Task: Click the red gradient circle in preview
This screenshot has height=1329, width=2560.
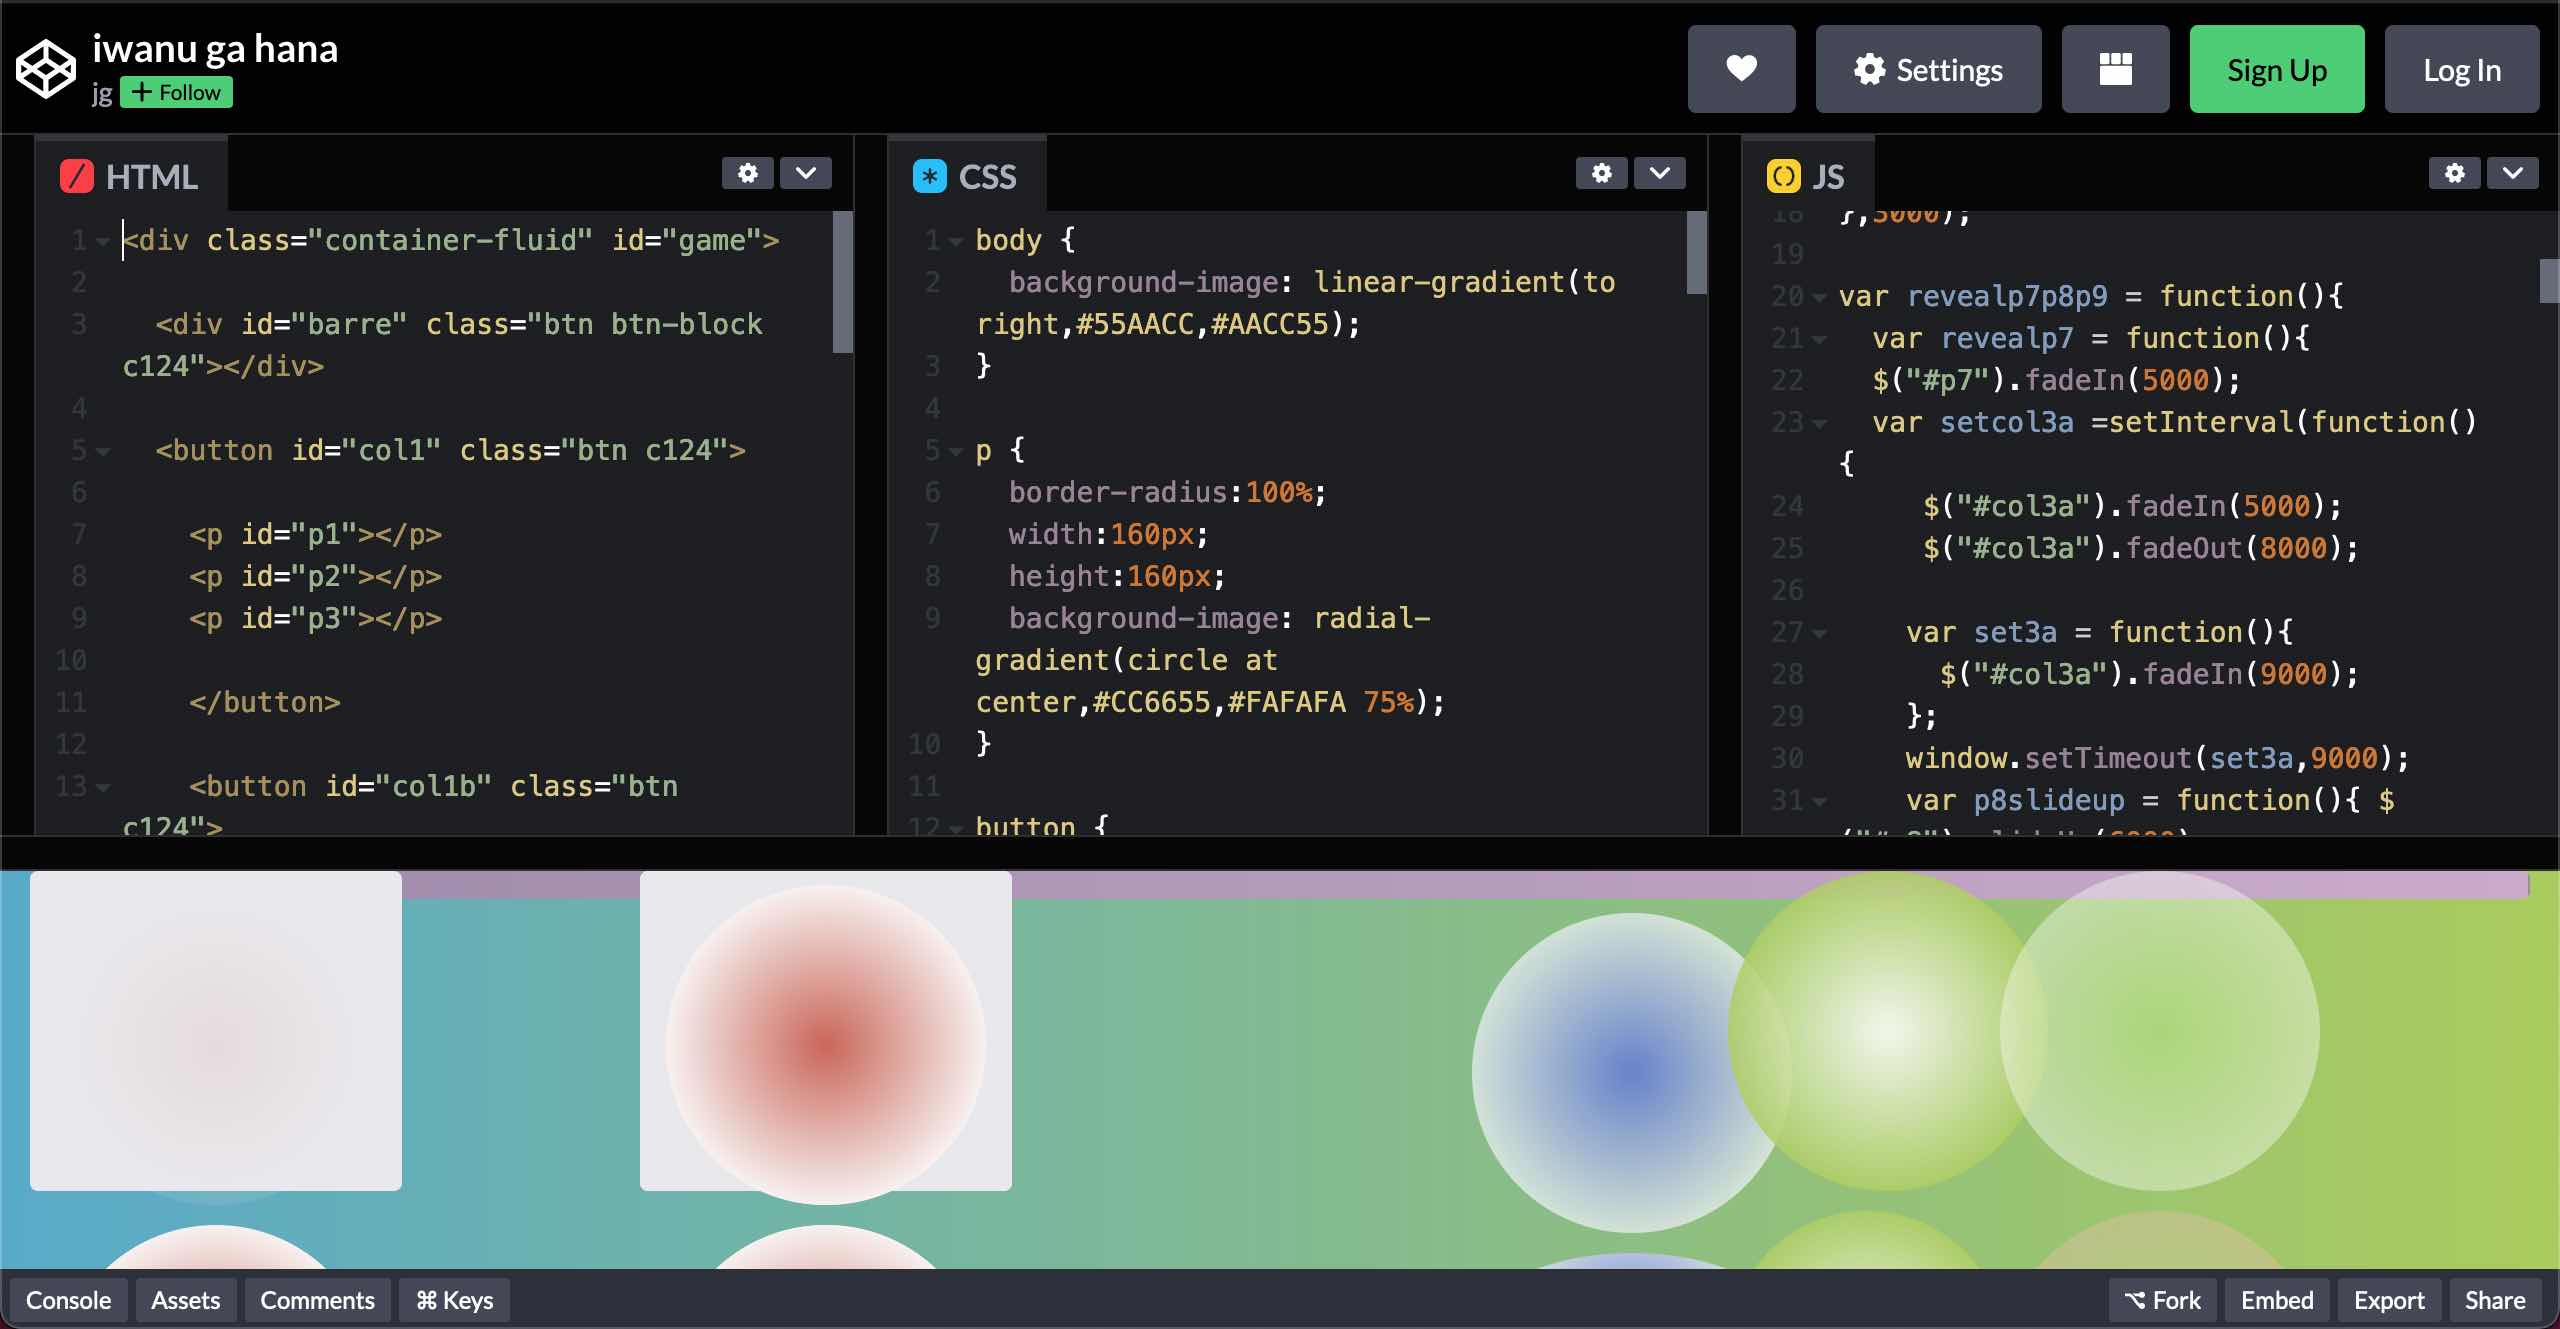Action: pyautogui.click(x=825, y=1045)
